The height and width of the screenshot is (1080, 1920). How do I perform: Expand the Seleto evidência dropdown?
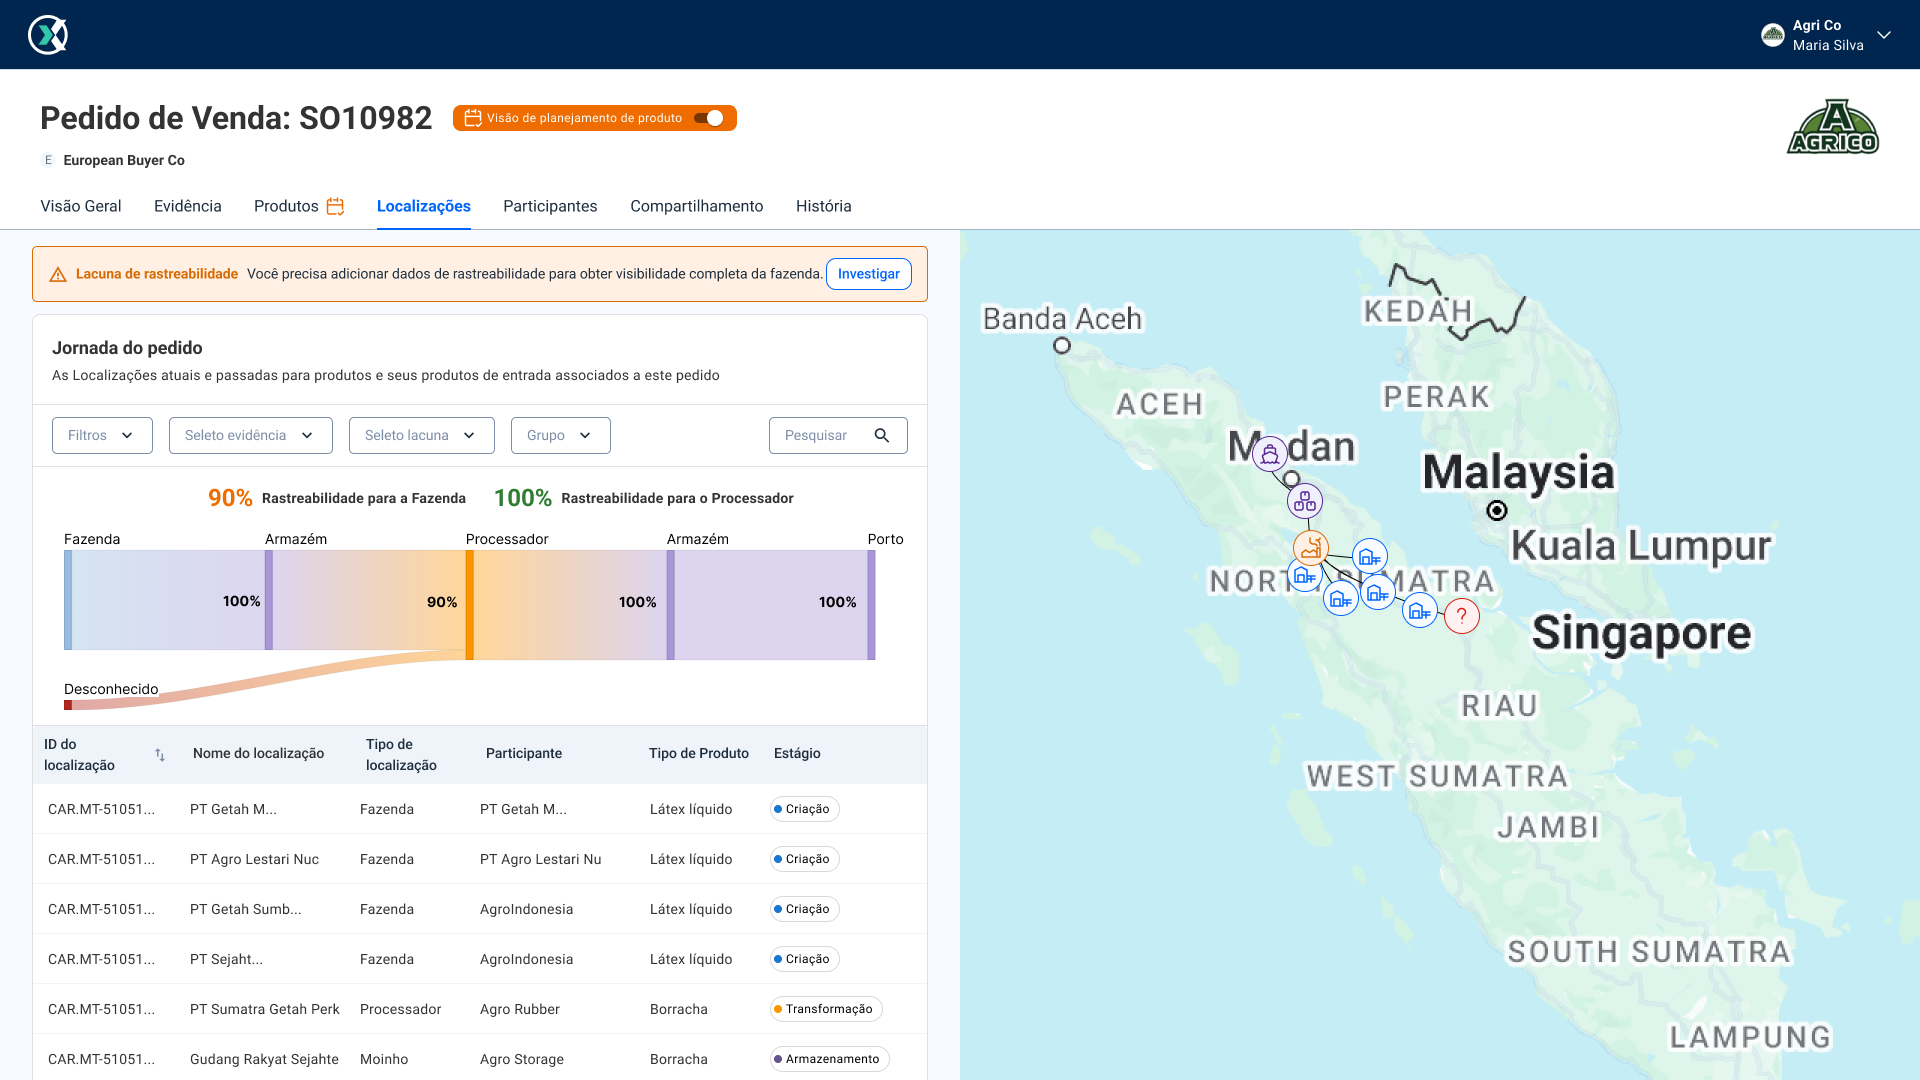click(250, 436)
